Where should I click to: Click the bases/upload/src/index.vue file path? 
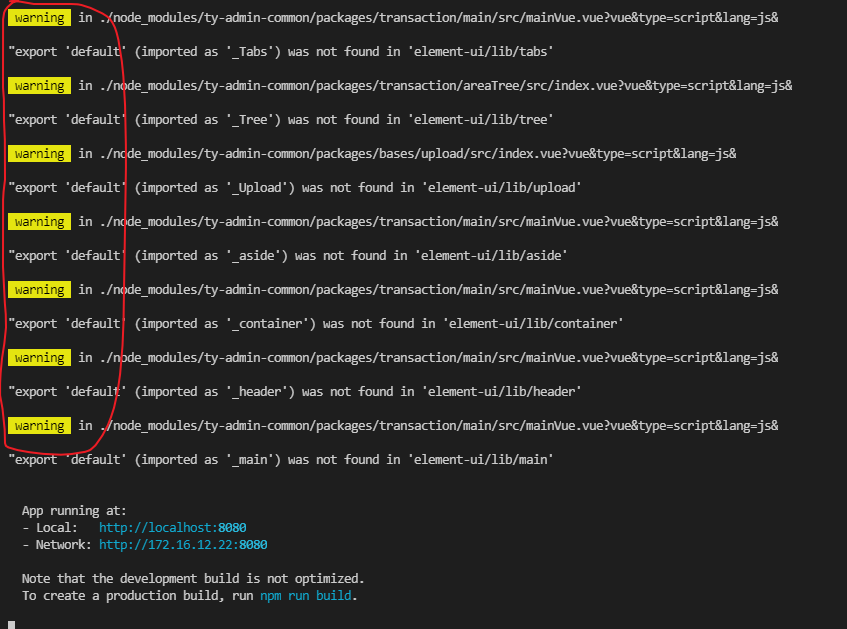418,154
